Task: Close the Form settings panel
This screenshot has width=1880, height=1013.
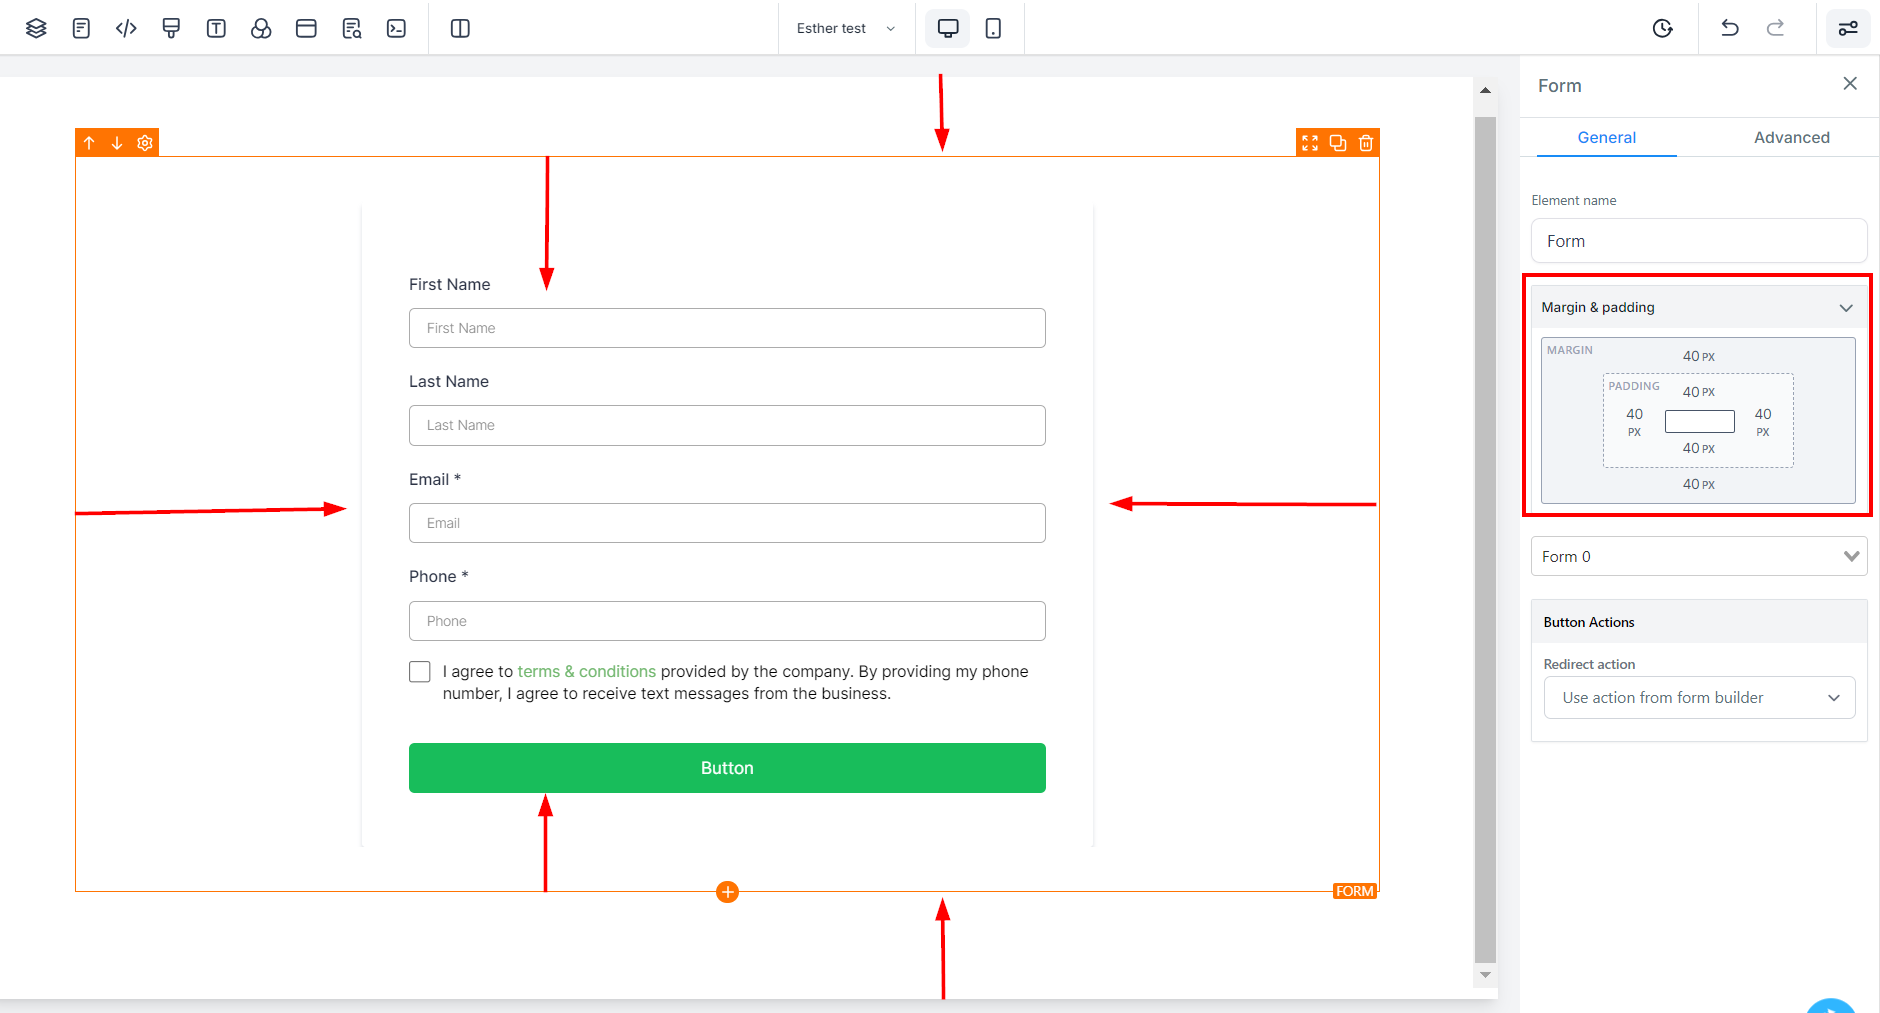Action: pos(1850,84)
